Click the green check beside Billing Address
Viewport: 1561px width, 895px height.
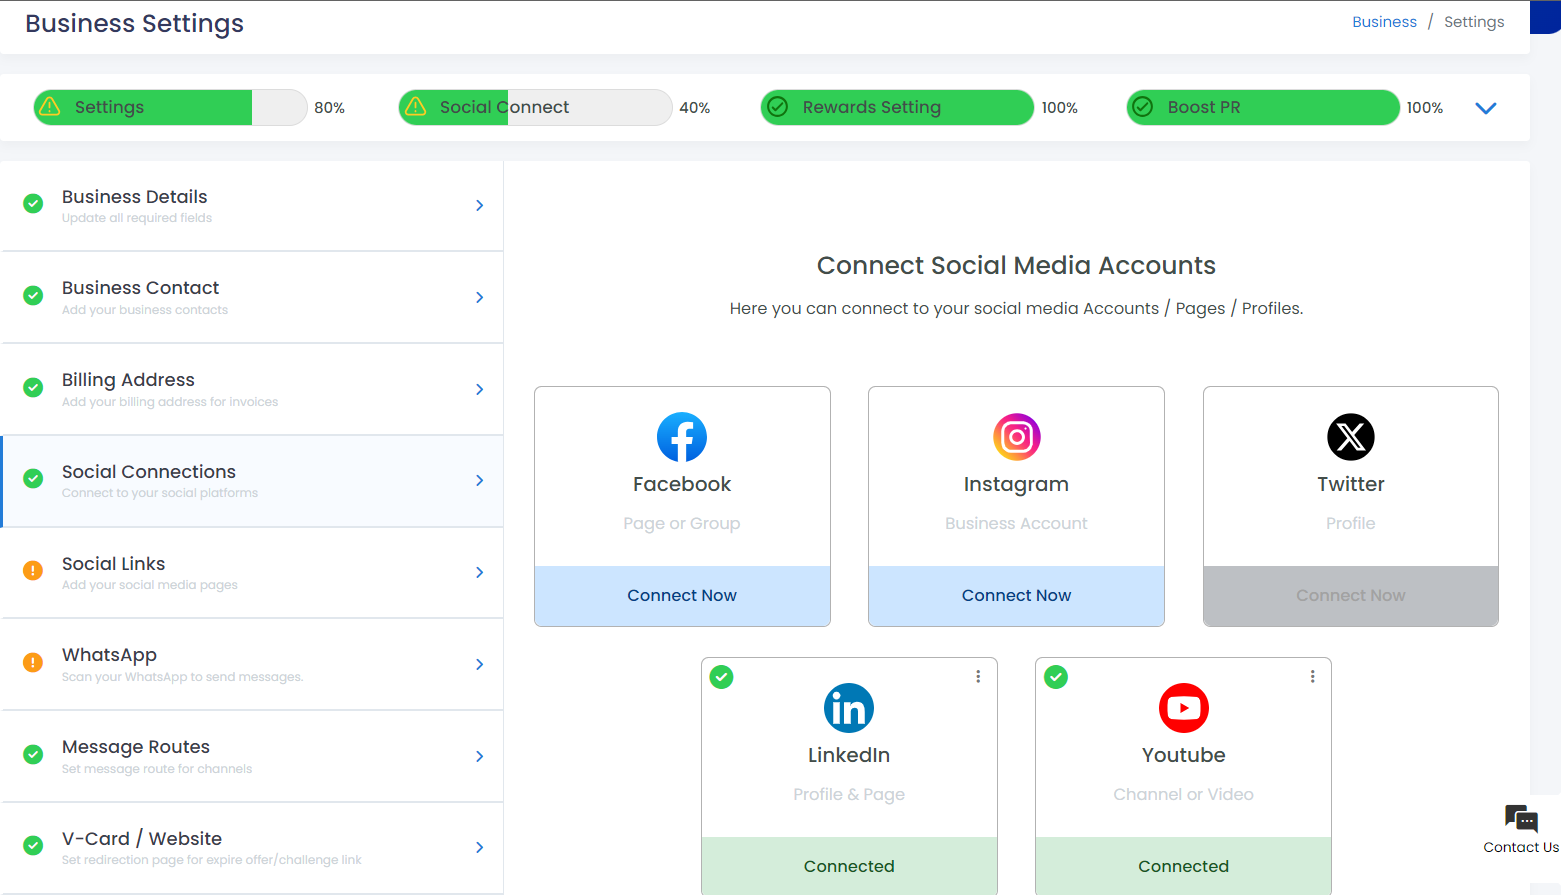click(33, 388)
